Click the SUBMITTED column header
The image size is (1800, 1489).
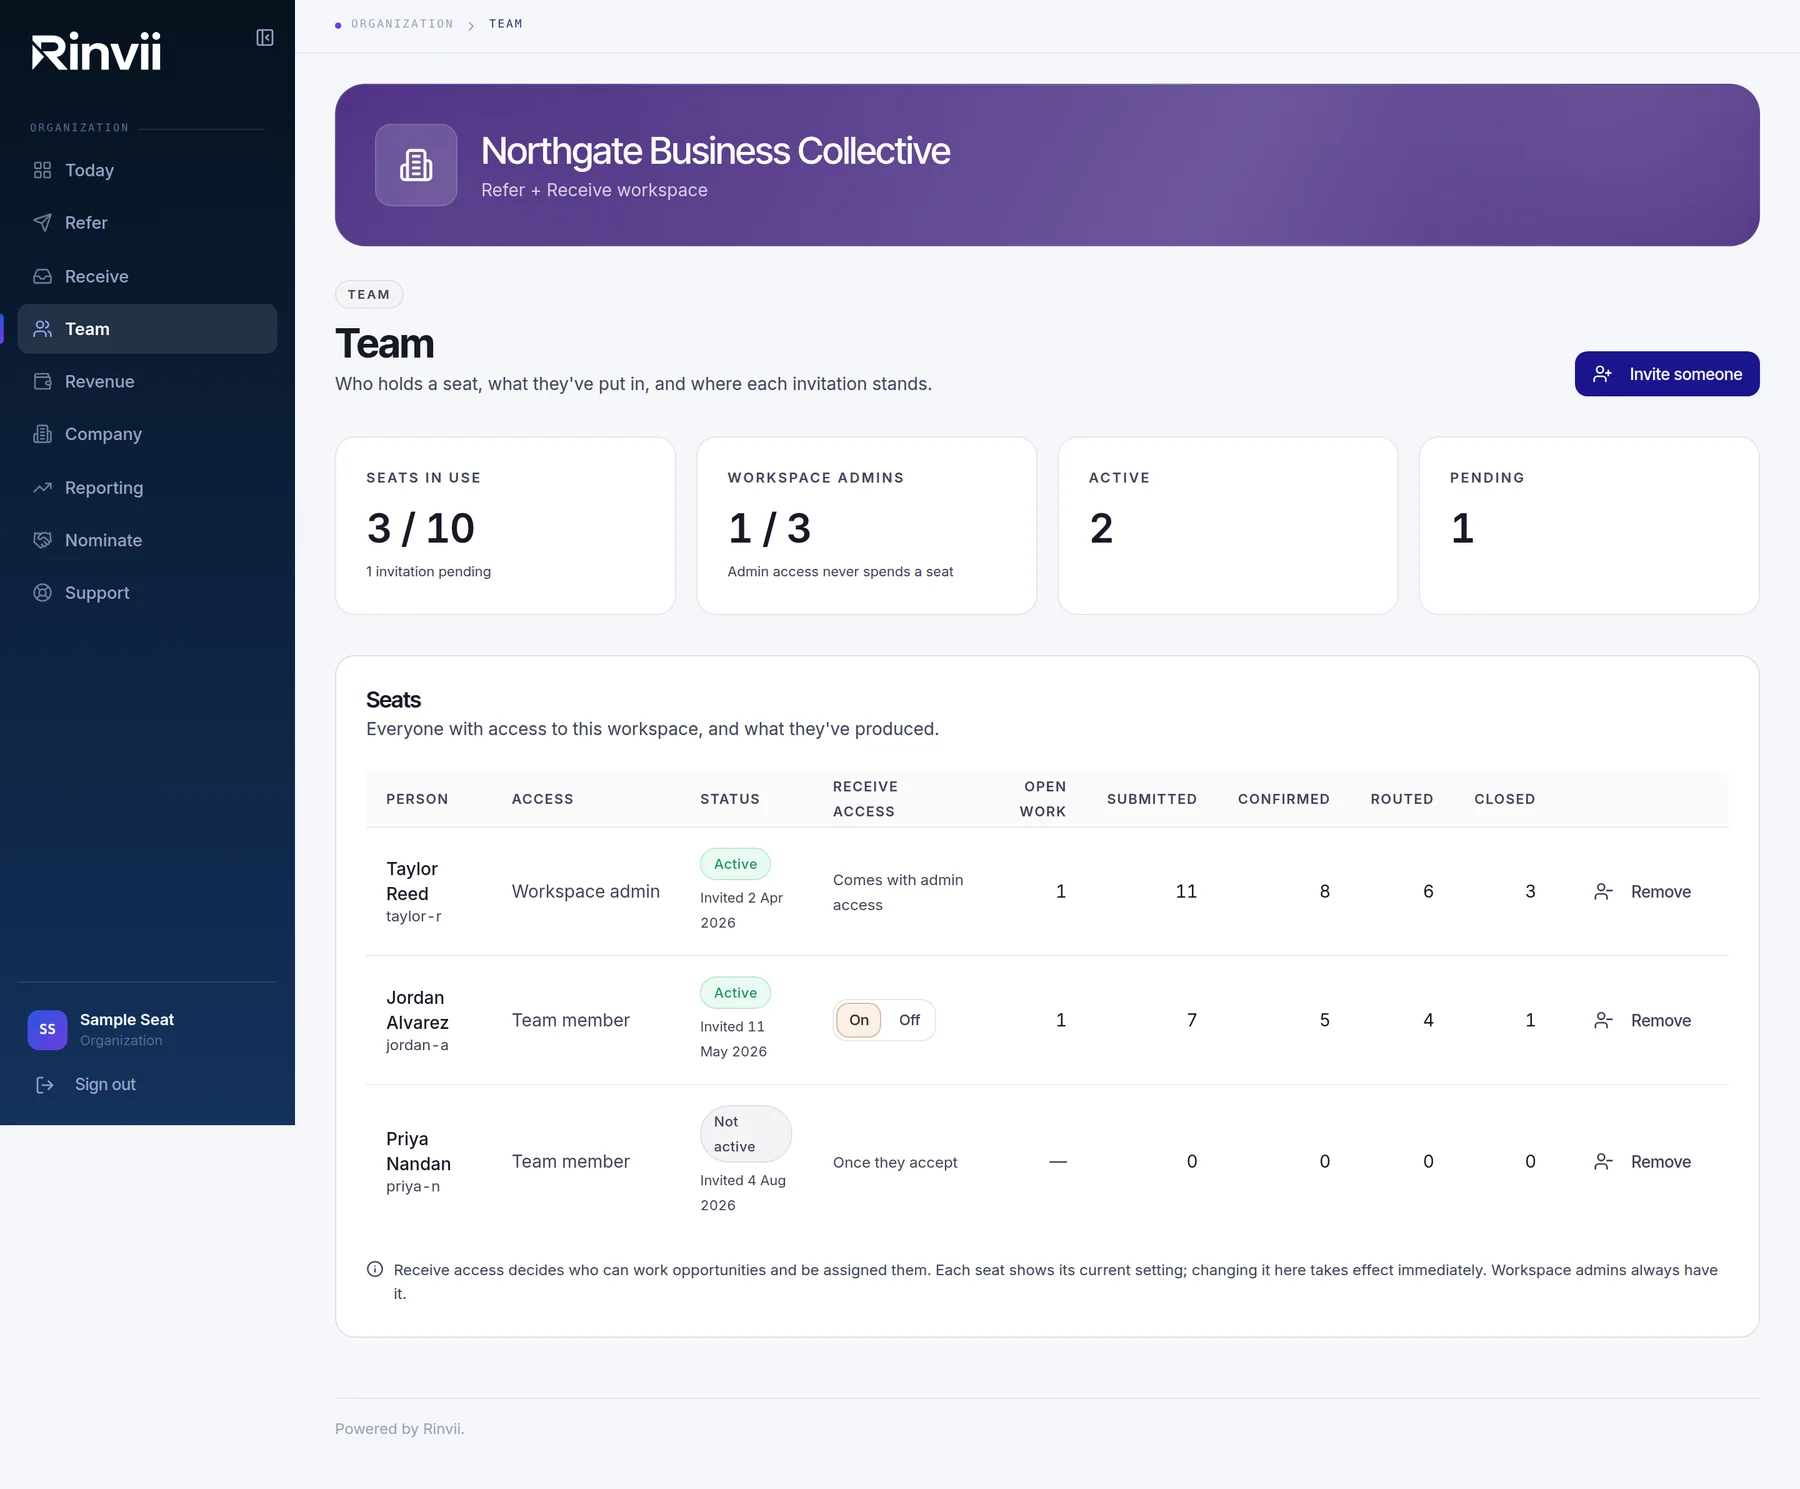point(1152,799)
